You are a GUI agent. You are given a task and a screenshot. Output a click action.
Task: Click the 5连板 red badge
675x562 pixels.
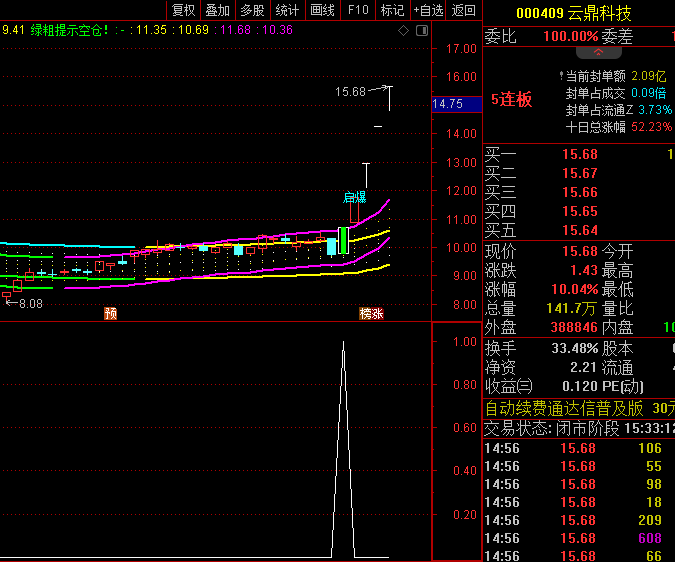click(x=511, y=100)
